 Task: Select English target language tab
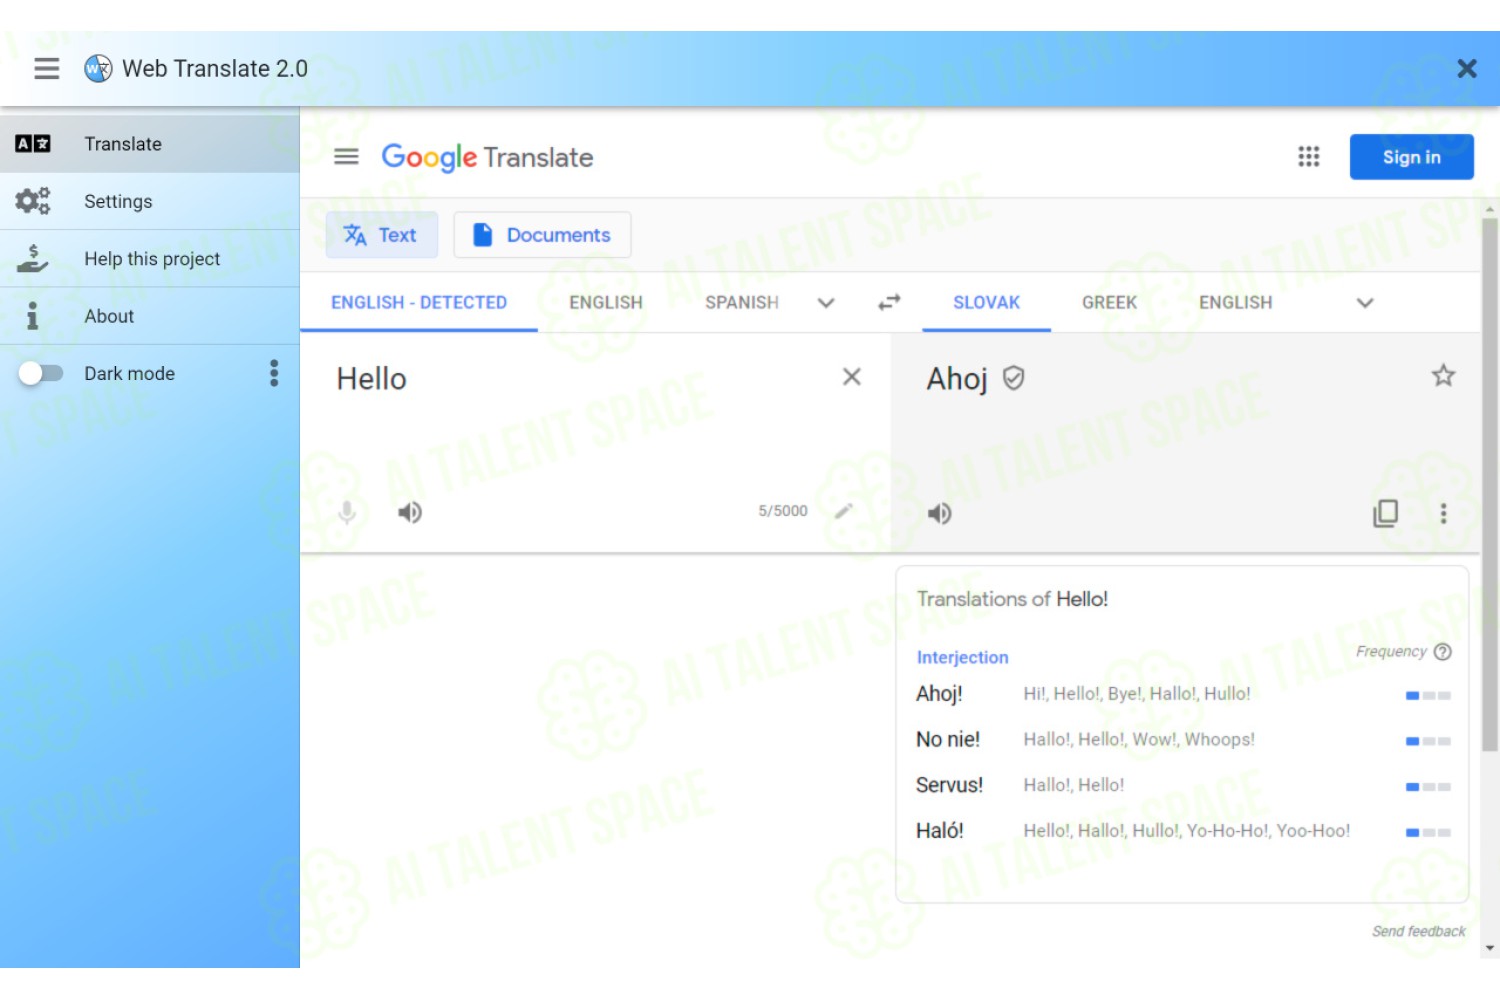pyautogui.click(x=1236, y=302)
